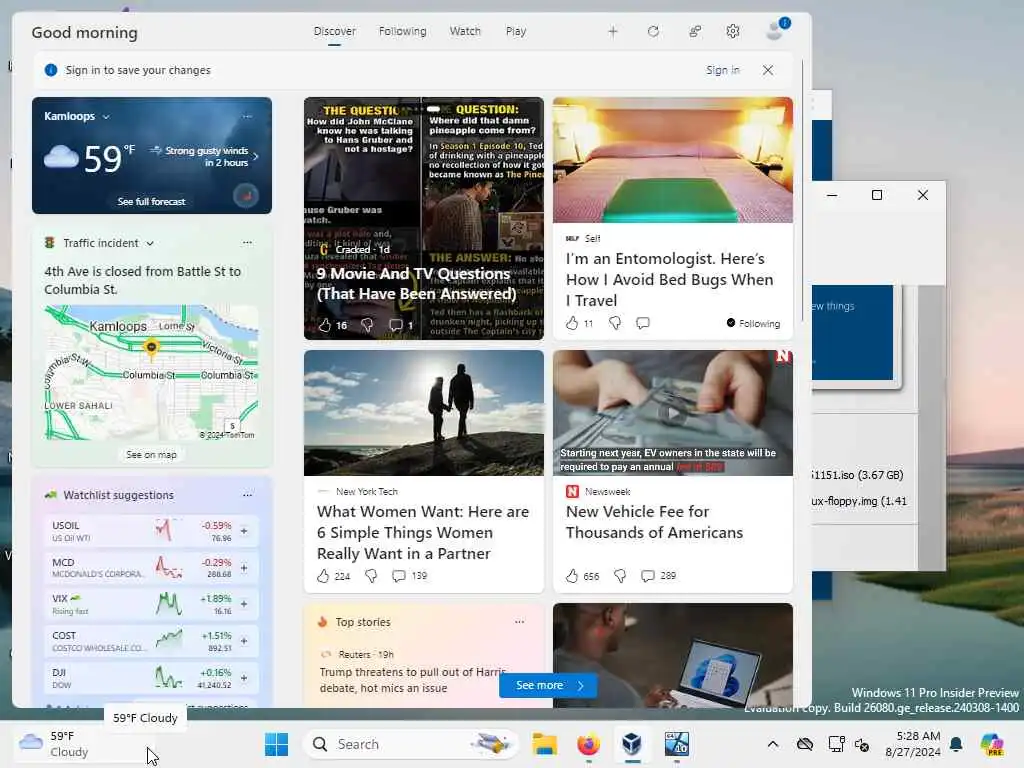Viewport: 1024px width, 768px height.
Task: Open the VirtualBox cube icon on taskbar
Action: [x=632, y=744]
